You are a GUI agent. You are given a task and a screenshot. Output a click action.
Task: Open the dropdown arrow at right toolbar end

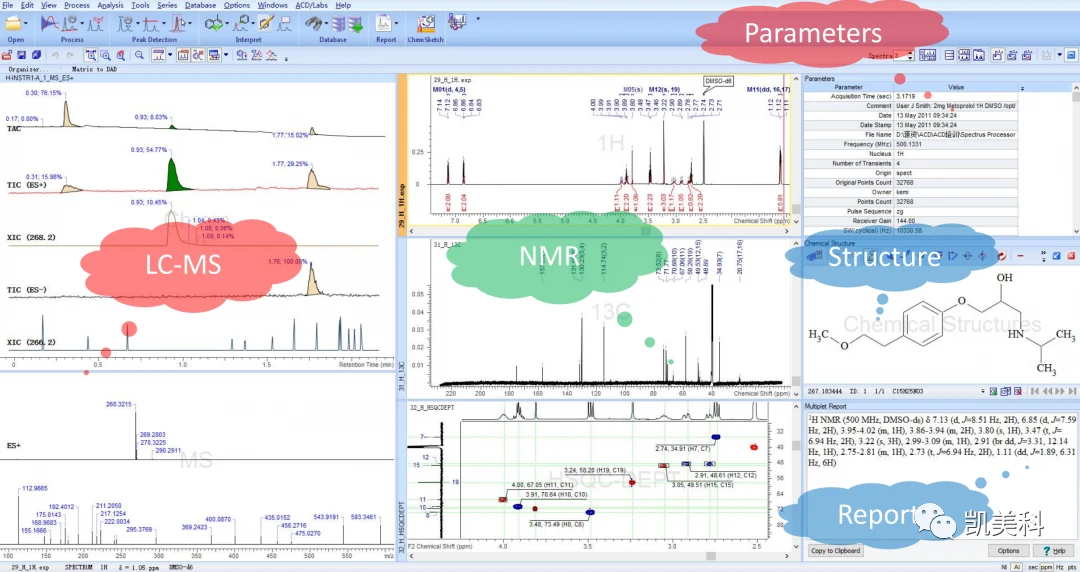click(1059, 55)
